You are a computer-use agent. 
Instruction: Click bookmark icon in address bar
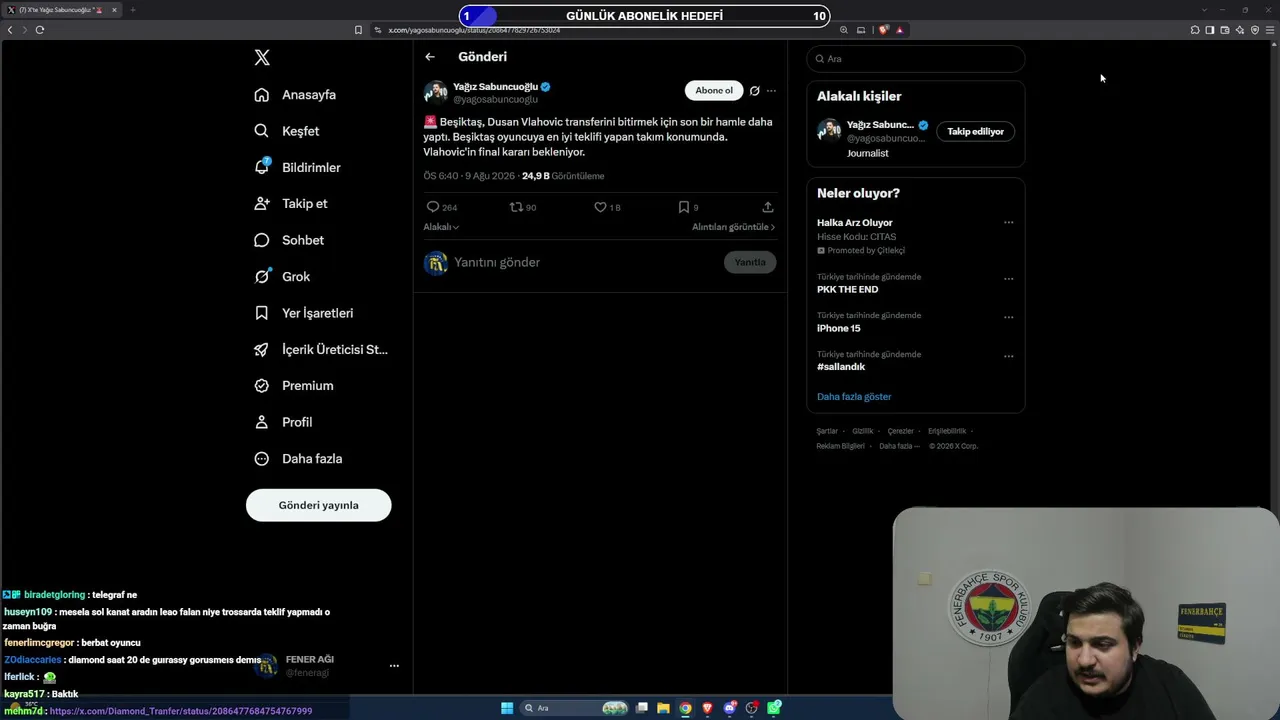pyautogui.click(x=358, y=30)
